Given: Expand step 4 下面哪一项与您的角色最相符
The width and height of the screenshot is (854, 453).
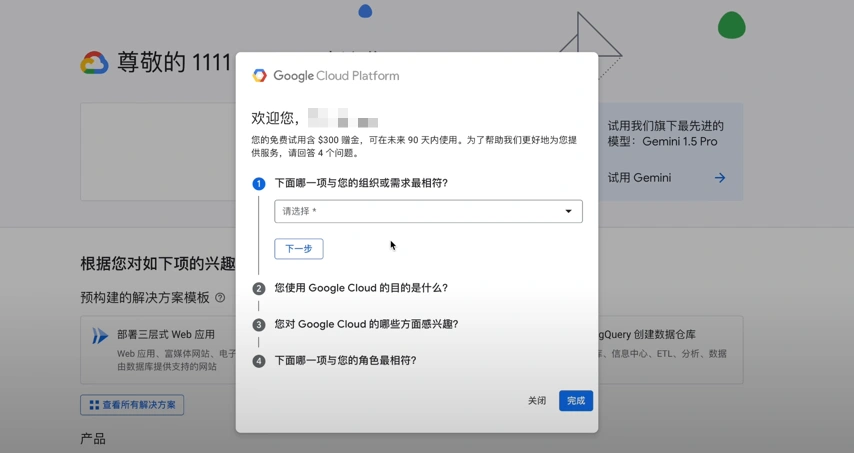Looking at the screenshot, I should click(x=345, y=360).
